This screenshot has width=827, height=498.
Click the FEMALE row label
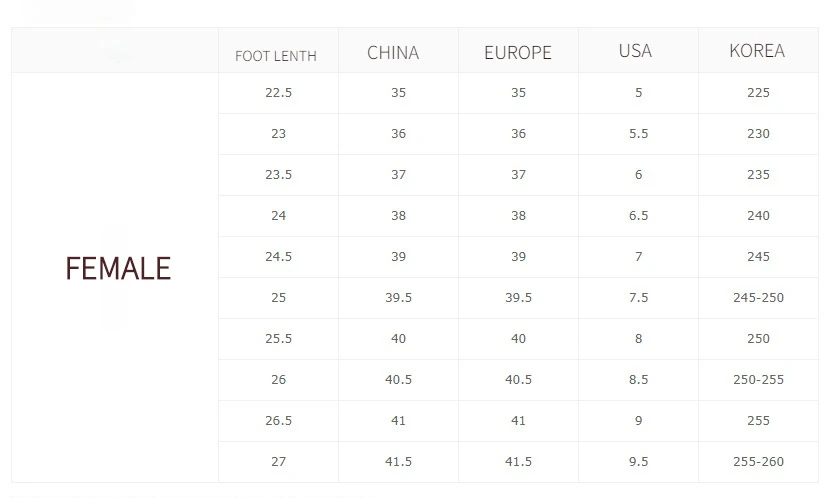point(118,268)
